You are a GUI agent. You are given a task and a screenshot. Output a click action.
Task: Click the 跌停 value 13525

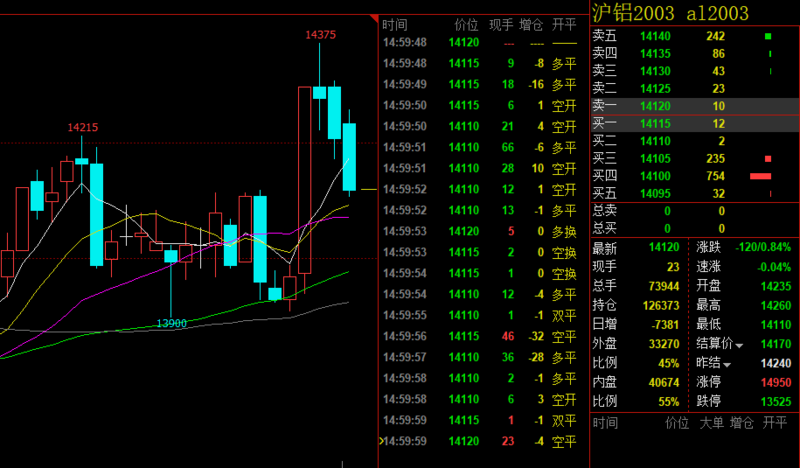click(776, 402)
